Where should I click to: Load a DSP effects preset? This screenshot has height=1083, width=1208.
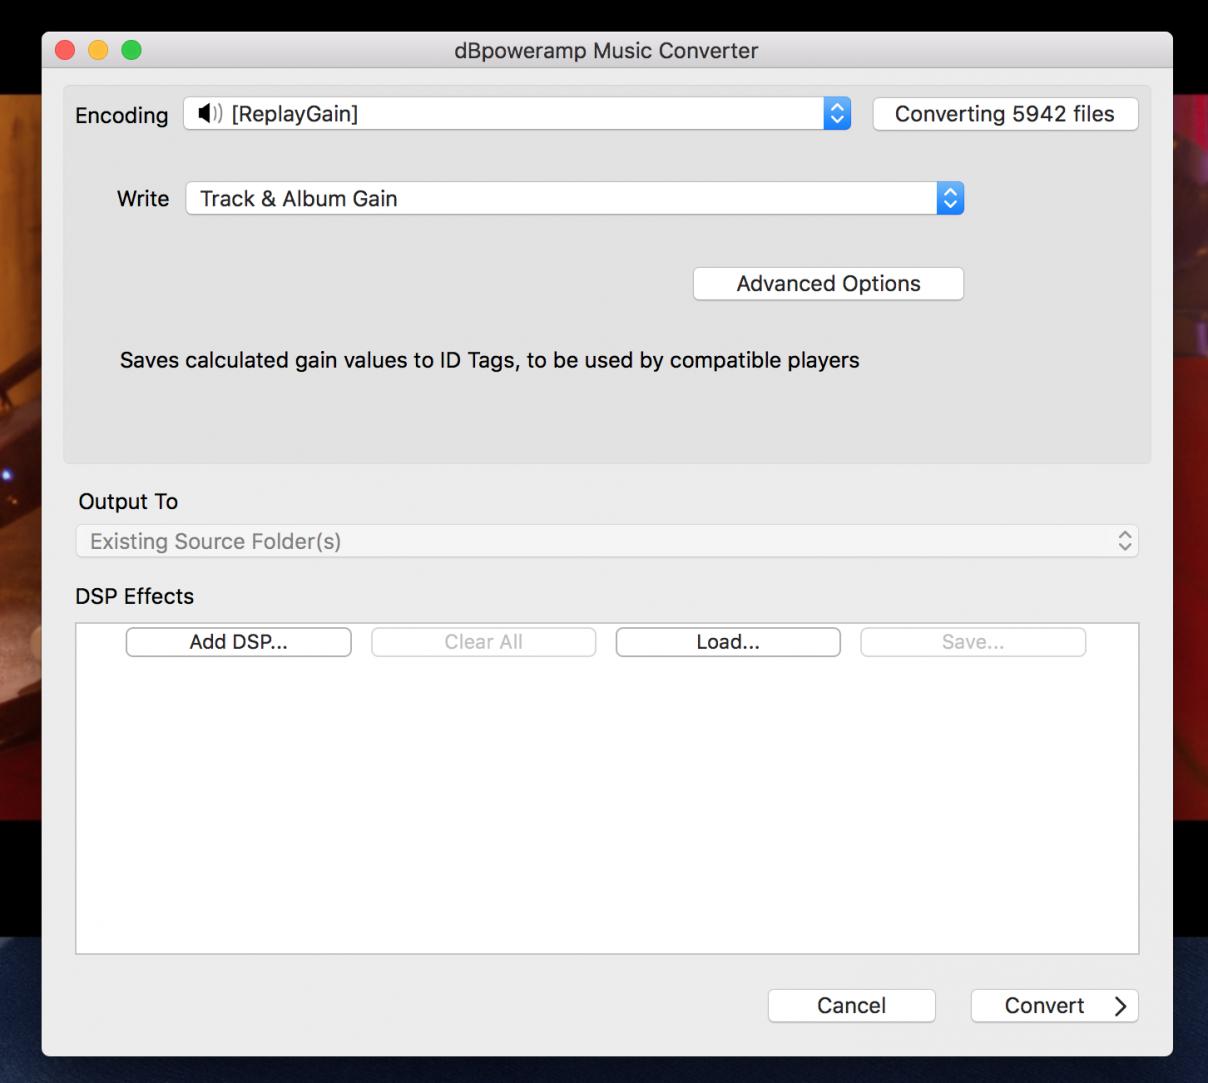point(728,642)
